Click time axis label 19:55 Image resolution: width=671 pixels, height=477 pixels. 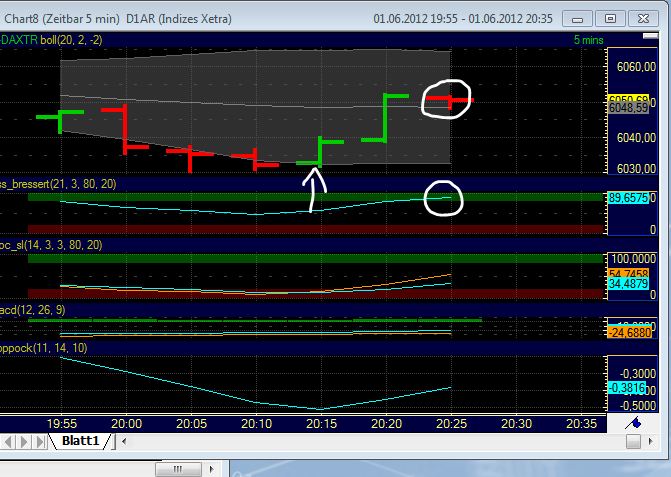point(62,424)
